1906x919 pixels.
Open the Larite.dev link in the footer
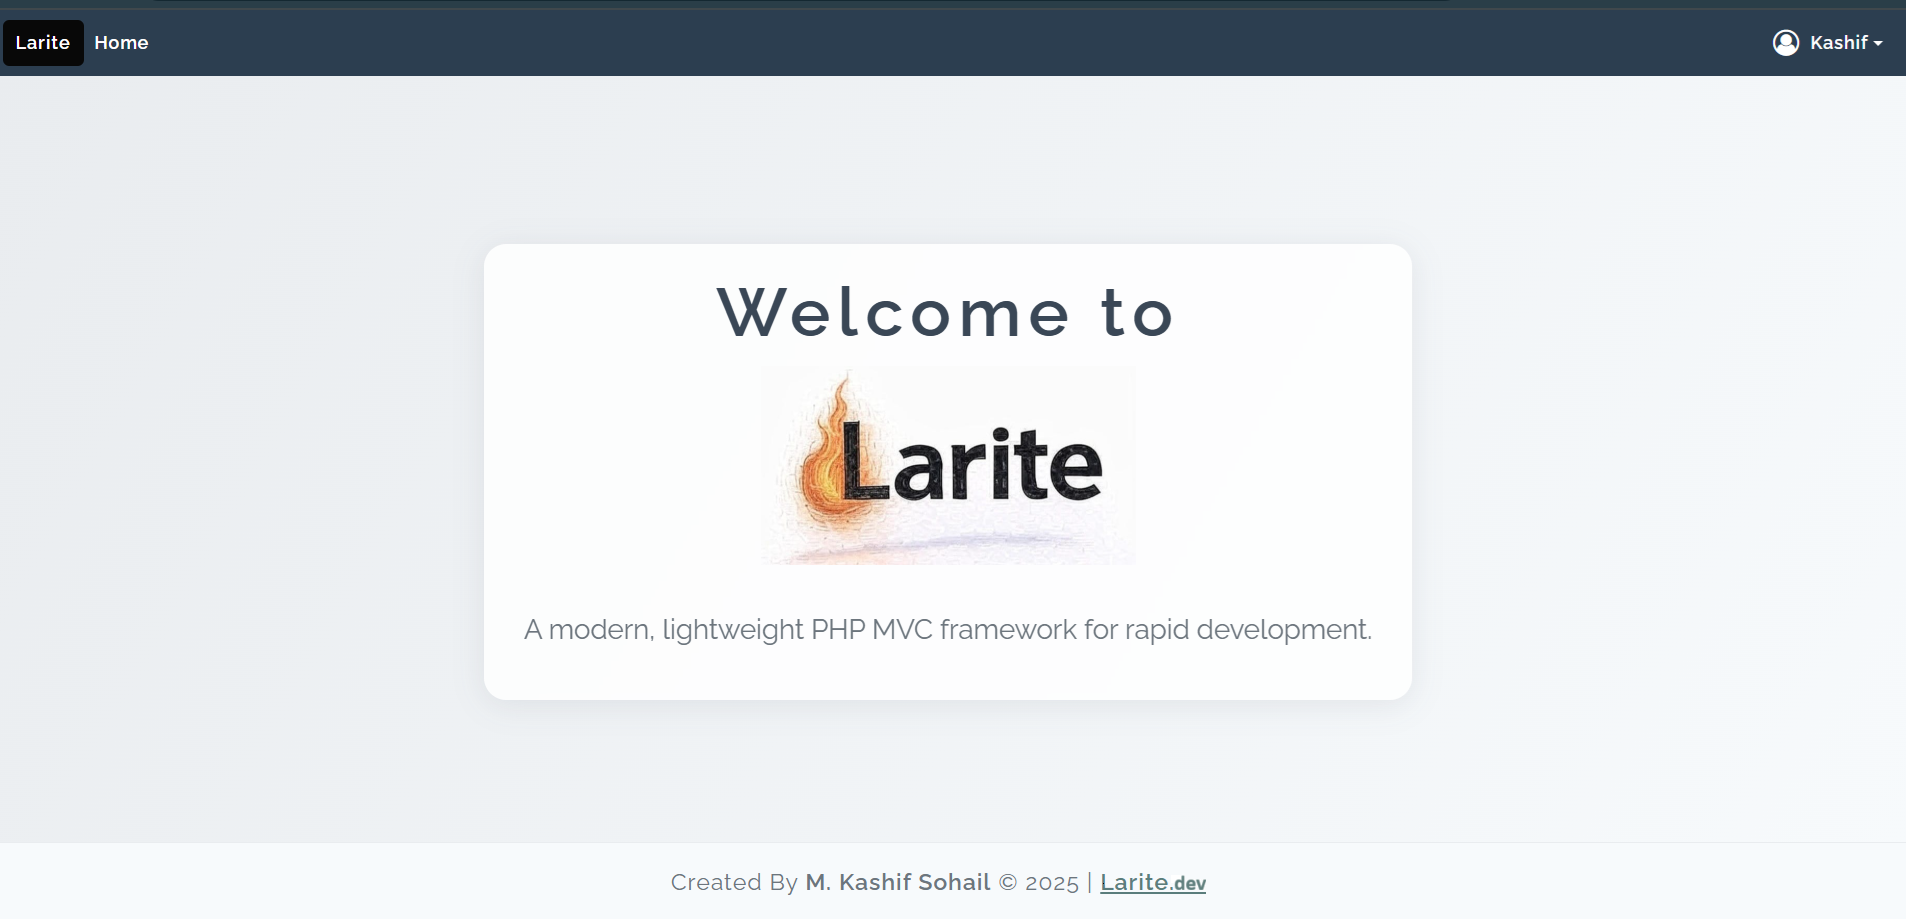(1152, 883)
